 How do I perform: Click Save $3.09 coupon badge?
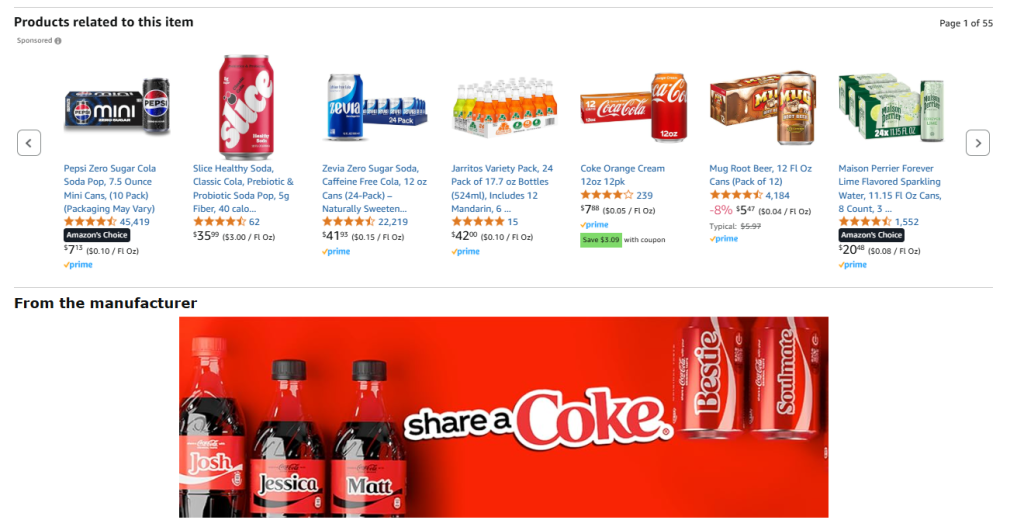pos(601,240)
